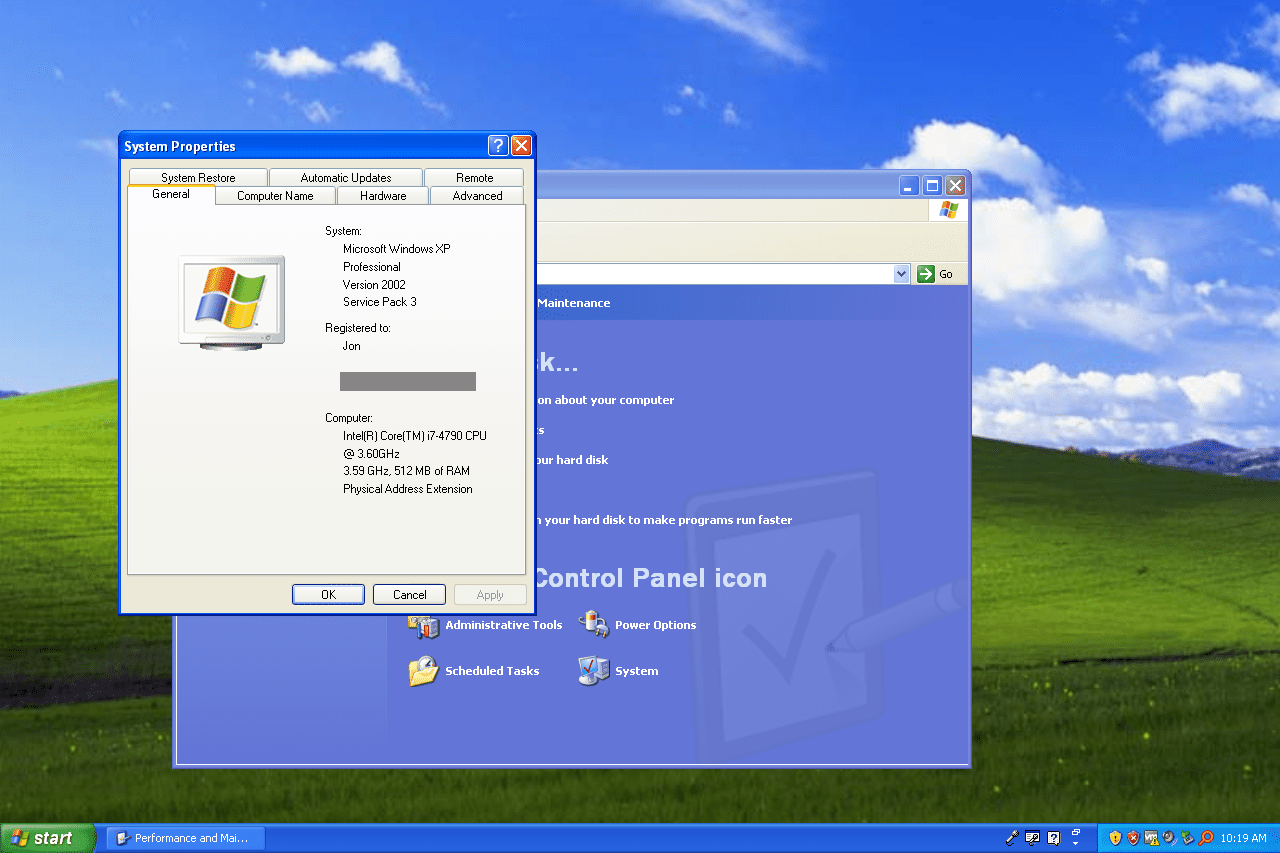Click the greyed-out Apply button

pyautogui.click(x=490, y=594)
